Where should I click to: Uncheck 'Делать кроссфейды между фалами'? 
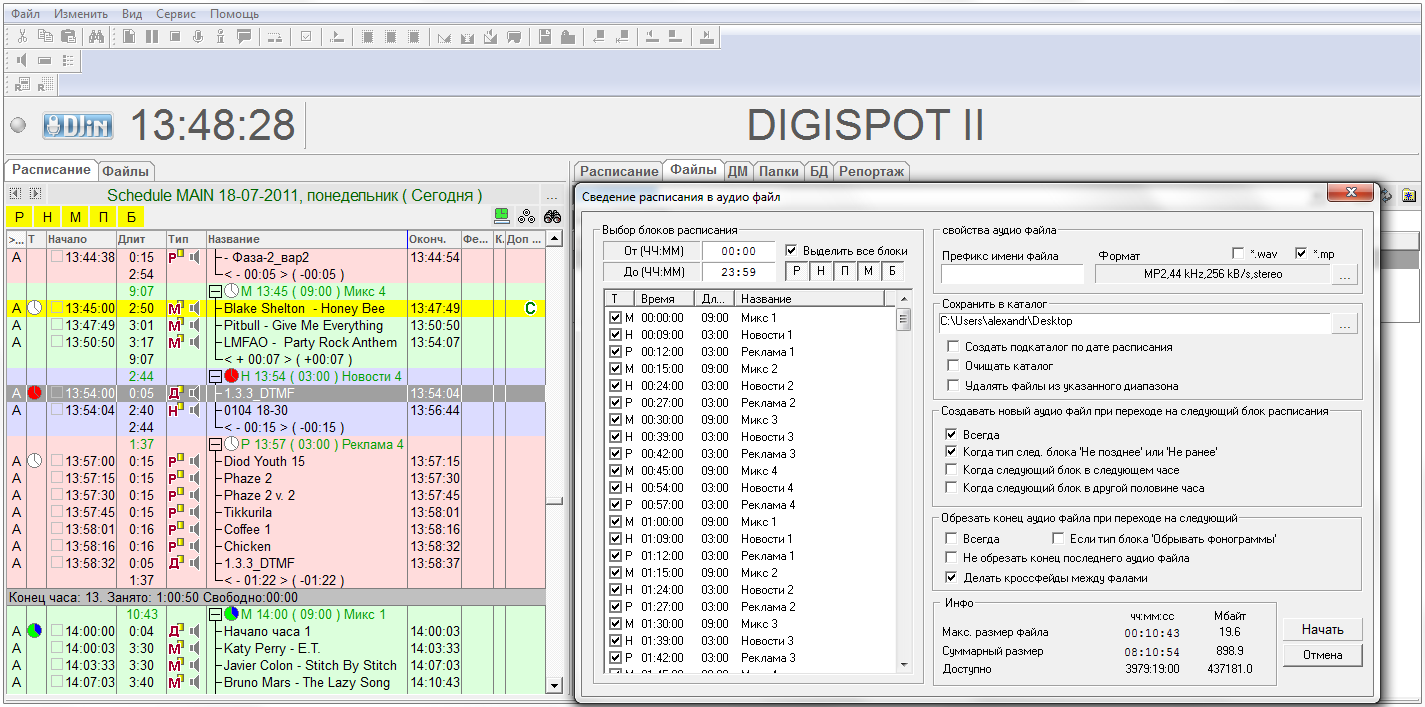tap(952, 578)
